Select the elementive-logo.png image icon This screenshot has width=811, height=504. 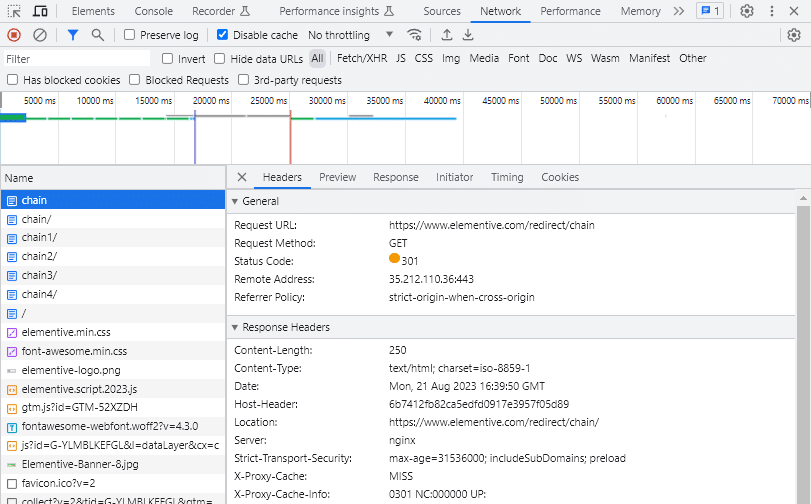coord(12,371)
